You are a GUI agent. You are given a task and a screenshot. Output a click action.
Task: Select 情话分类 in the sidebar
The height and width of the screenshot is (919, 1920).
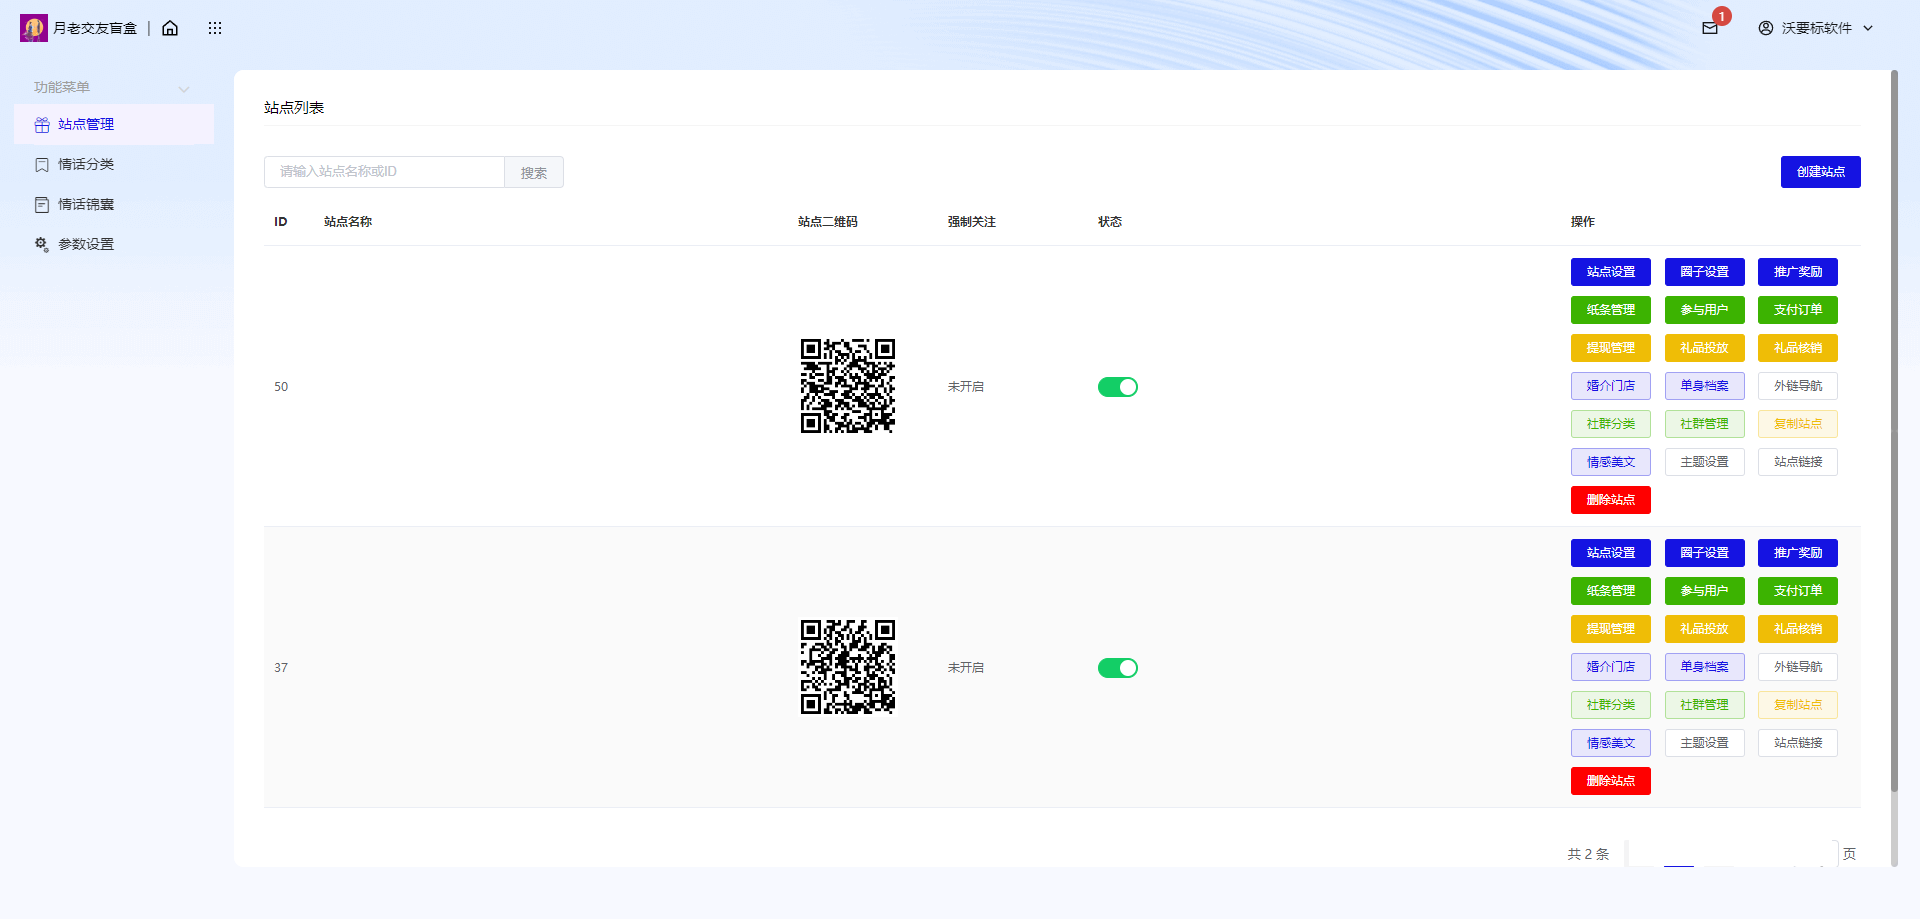point(114,165)
